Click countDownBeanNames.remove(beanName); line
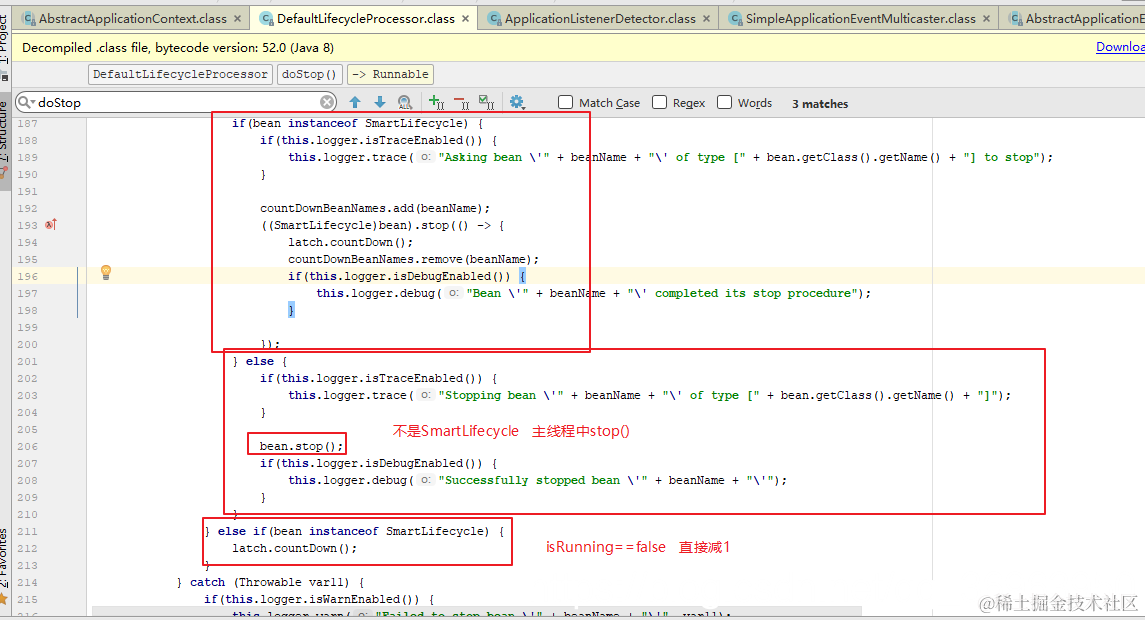 click(413, 259)
